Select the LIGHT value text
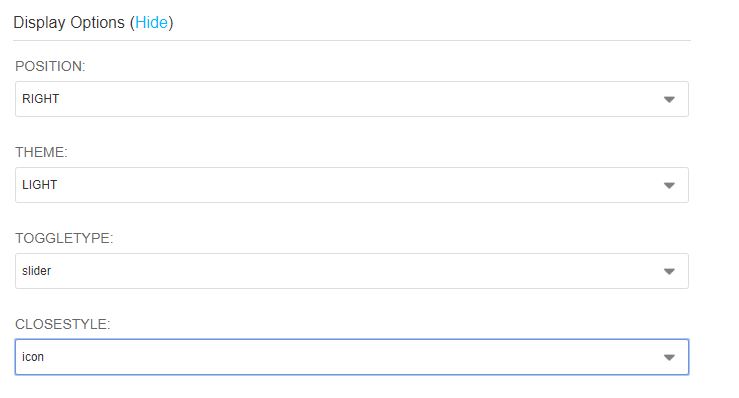Viewport: 739px width, 398px height. [x=40, y=185]
